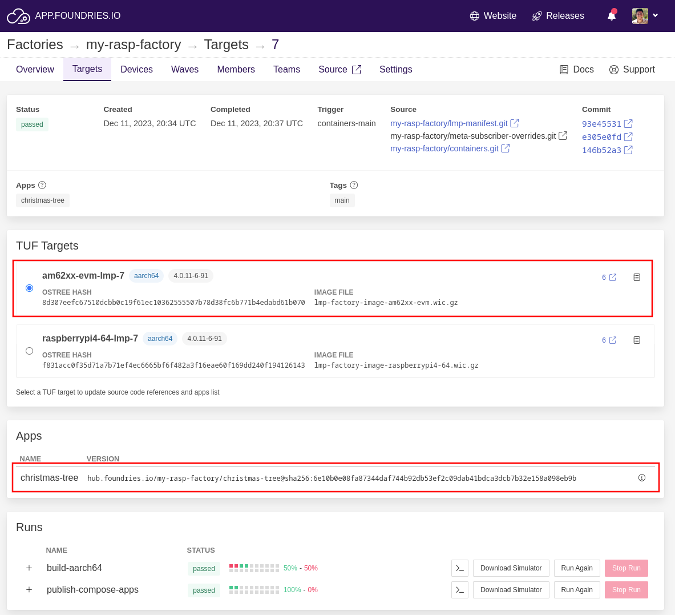Open document icon for raspberrypi4-64-lmp-7 target
Image resolution: width=675 pixels, height=615 pixels.
pyautogui.click(x=636, y=340)
